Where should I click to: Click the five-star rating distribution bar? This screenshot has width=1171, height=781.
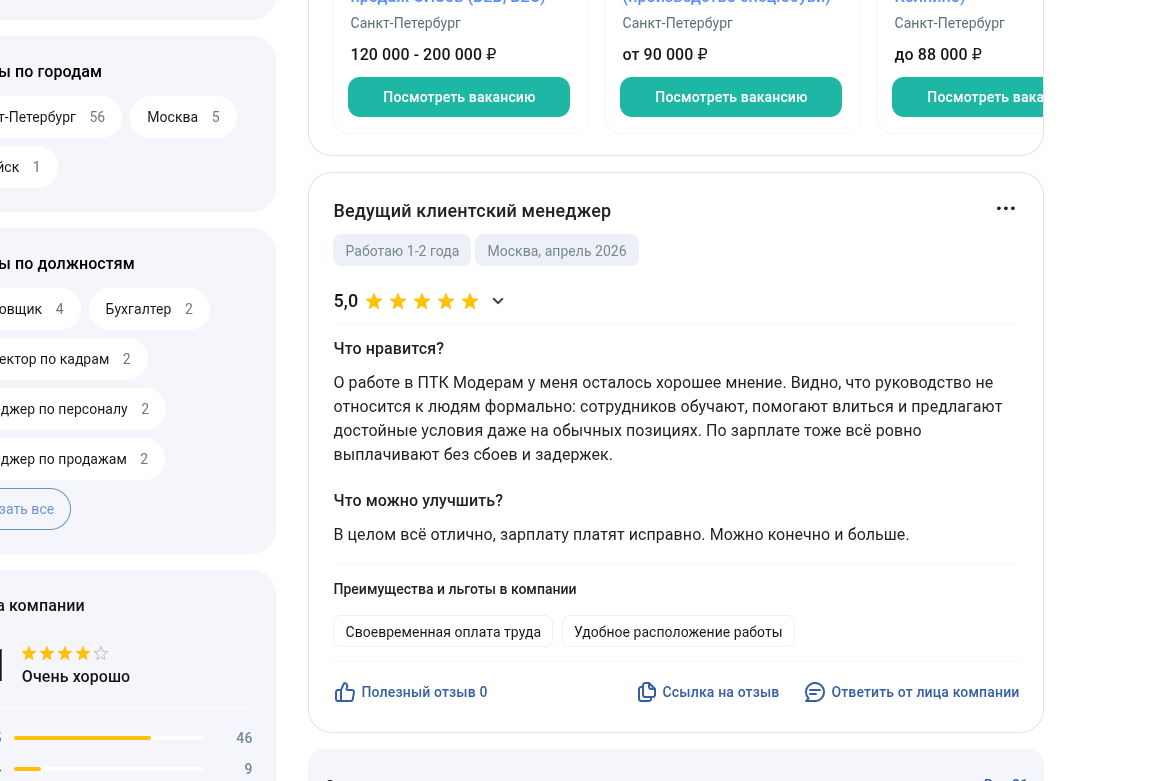tap(108, 738)
